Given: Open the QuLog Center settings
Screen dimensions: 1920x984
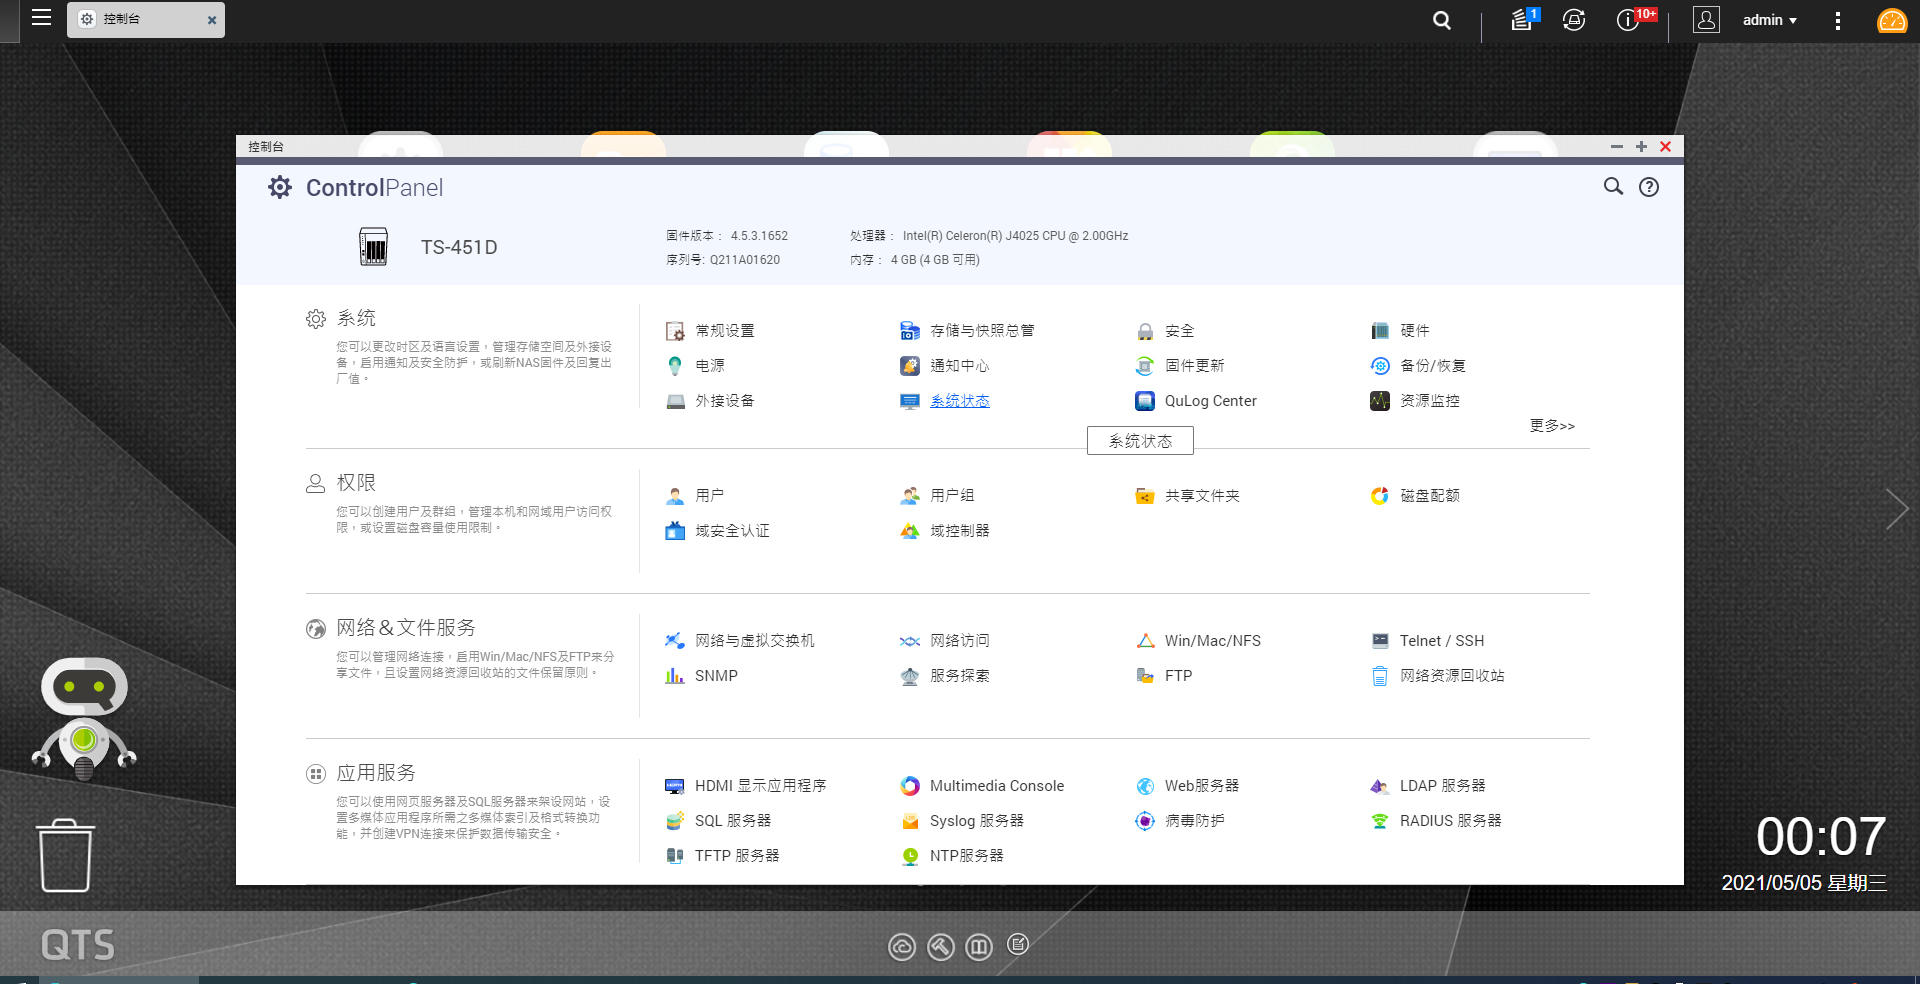Looking at the screenshot, I should (x=1209, y=401).
